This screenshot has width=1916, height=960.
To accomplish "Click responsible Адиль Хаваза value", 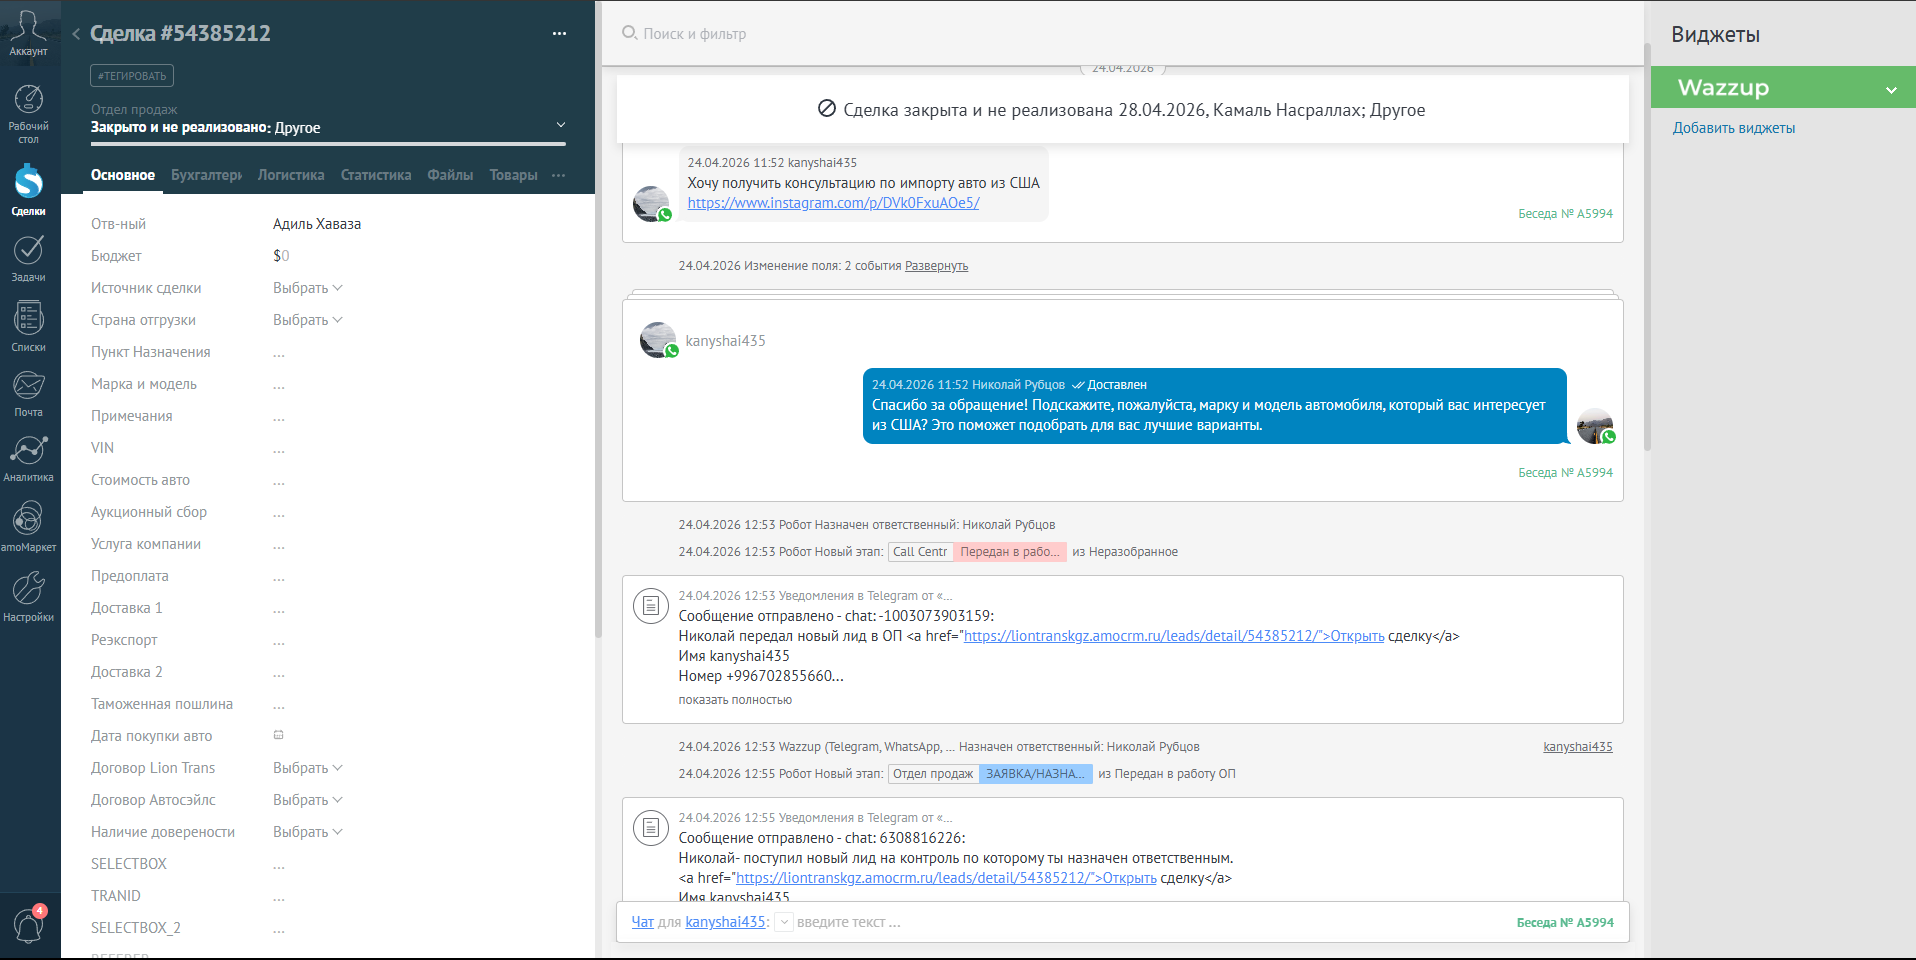I will point(317,224).
